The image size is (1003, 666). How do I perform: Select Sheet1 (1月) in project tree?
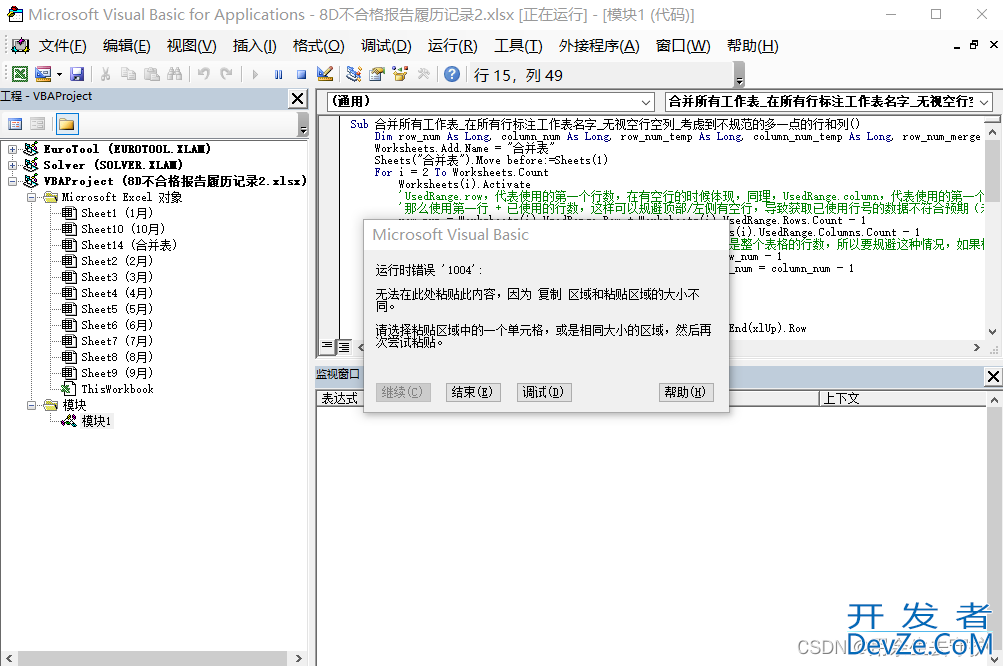point(117,213)
